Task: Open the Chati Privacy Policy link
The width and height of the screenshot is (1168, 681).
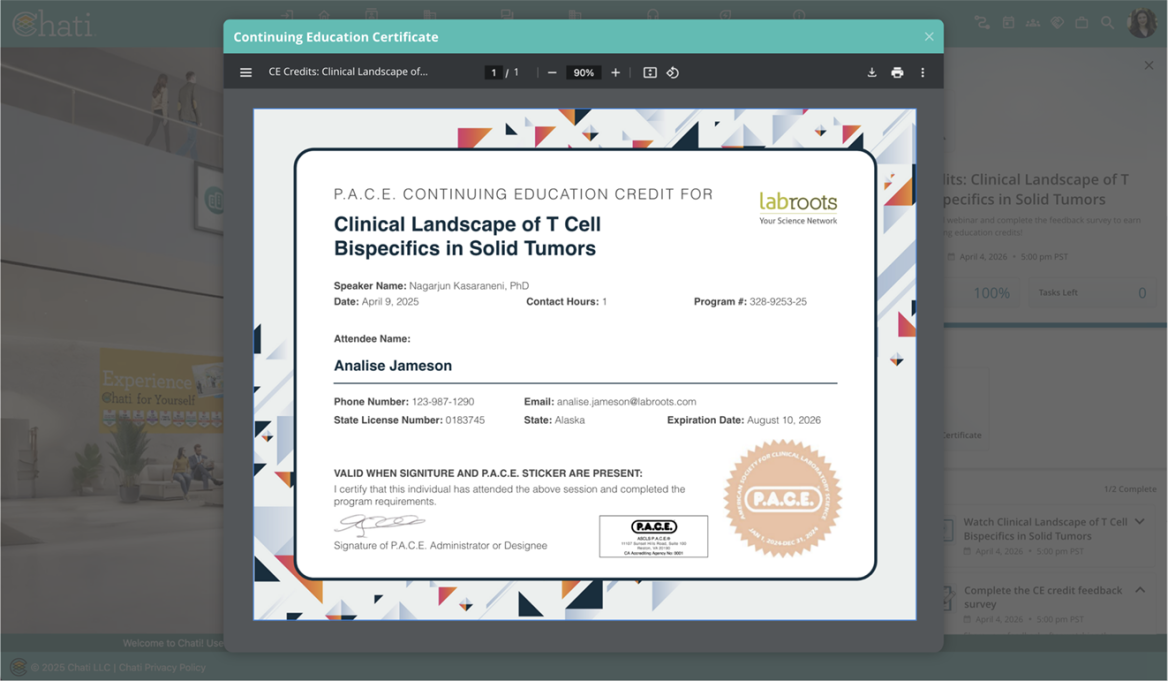Action: 162,668
